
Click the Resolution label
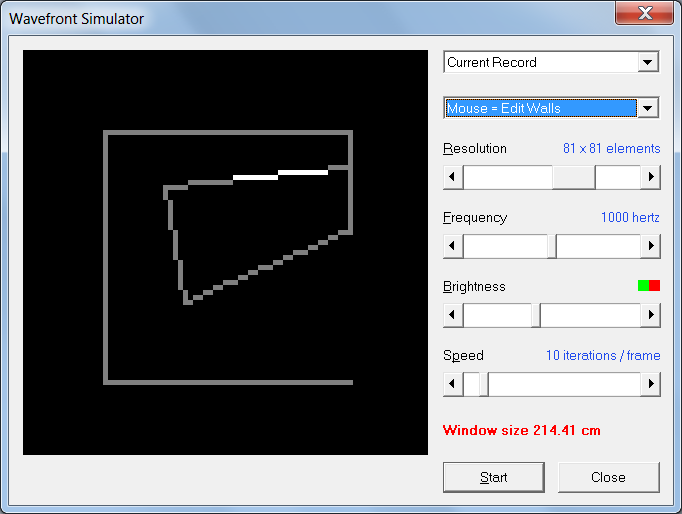[475, 149]
